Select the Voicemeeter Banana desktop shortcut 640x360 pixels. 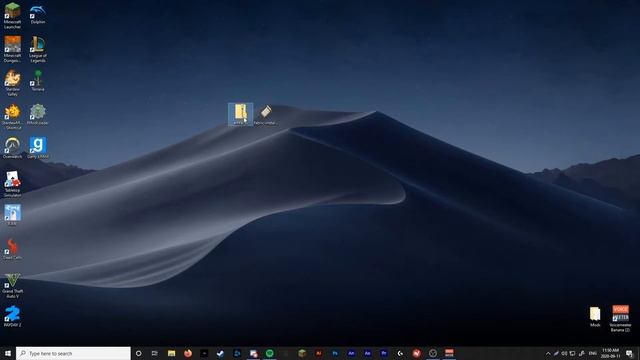click(620, 319)
